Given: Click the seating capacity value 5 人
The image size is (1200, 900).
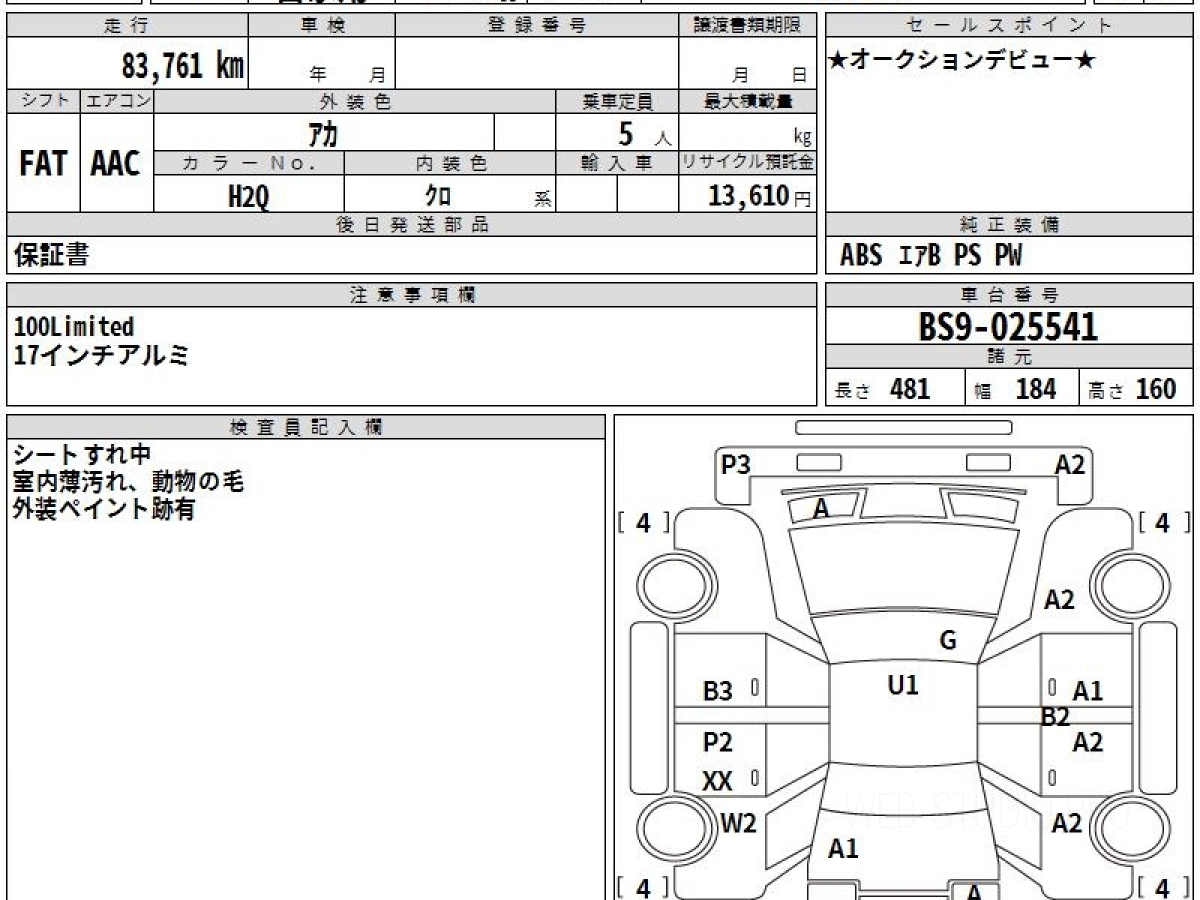Looking at the screenshot, I should click(x=644, y=133).
